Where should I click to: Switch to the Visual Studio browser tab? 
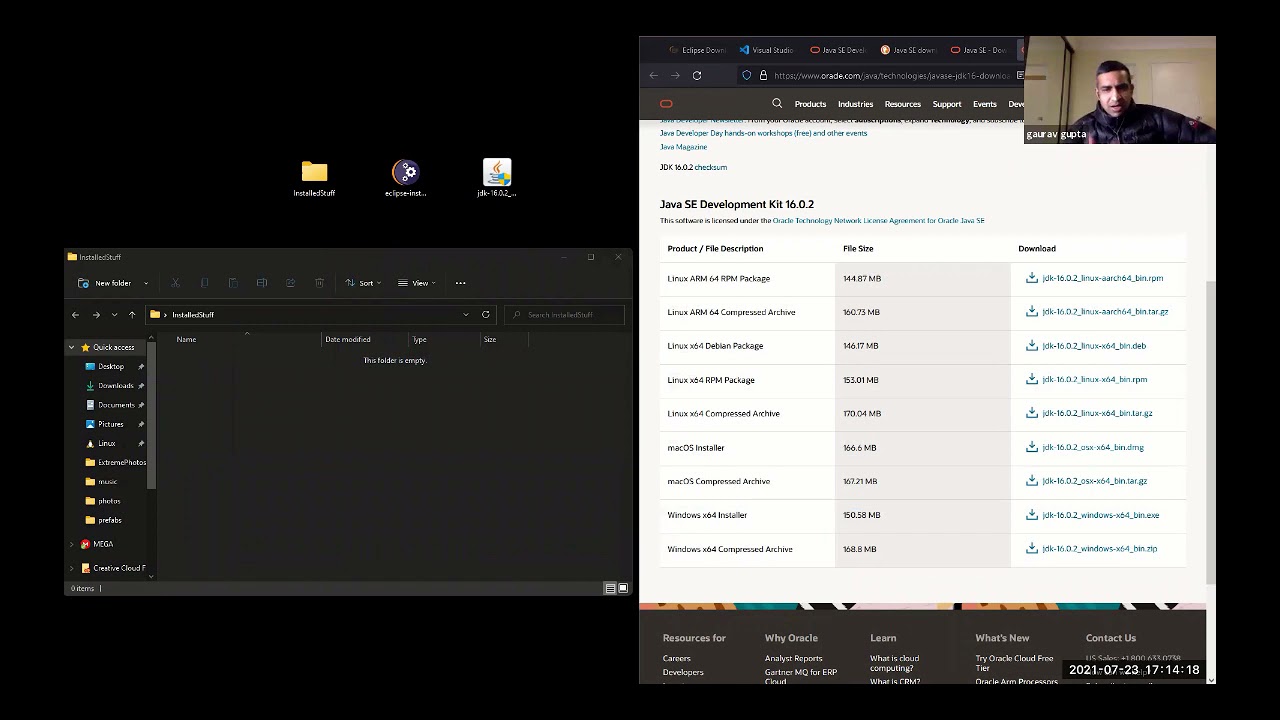[x=767, y=50]
